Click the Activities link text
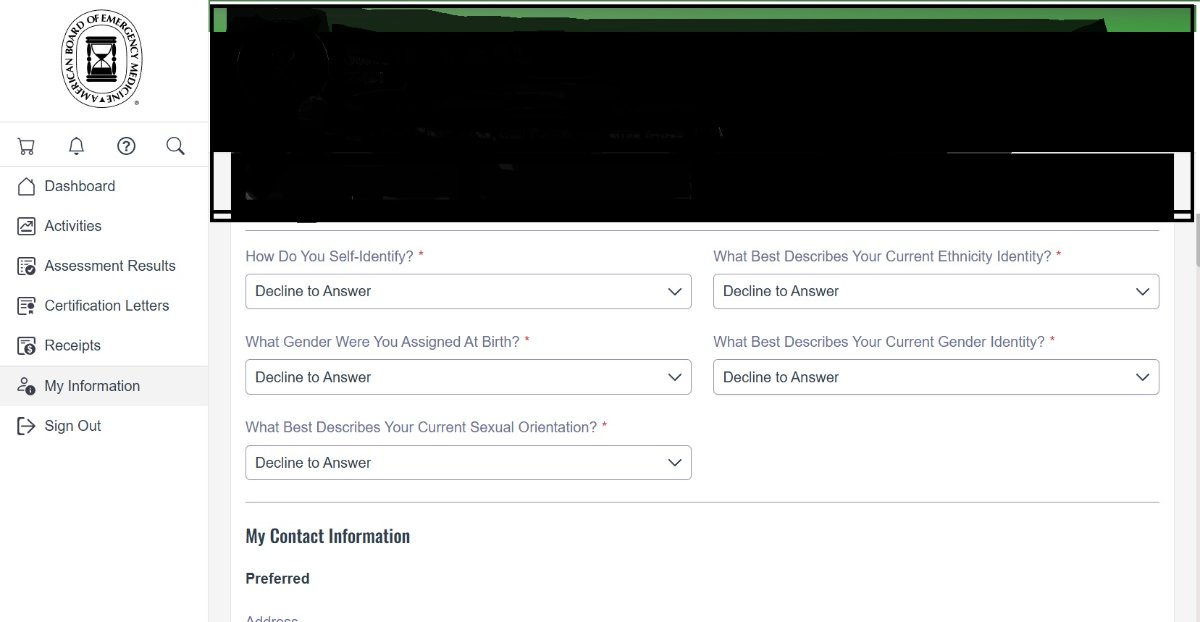The image size is (1200, 622). pos(73,226)
